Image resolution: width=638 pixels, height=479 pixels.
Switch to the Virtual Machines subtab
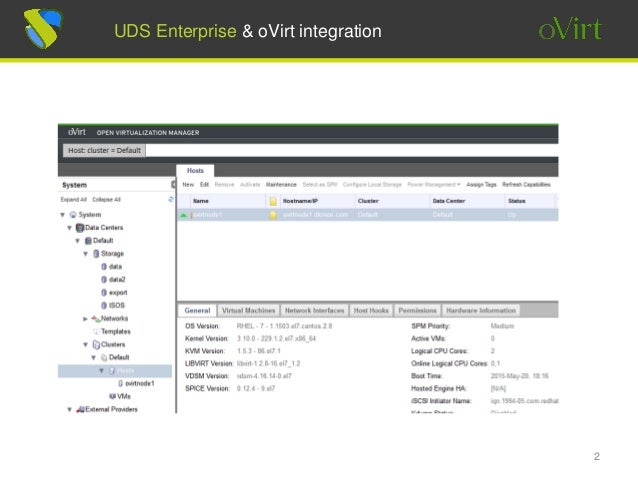tap(248, 311)
